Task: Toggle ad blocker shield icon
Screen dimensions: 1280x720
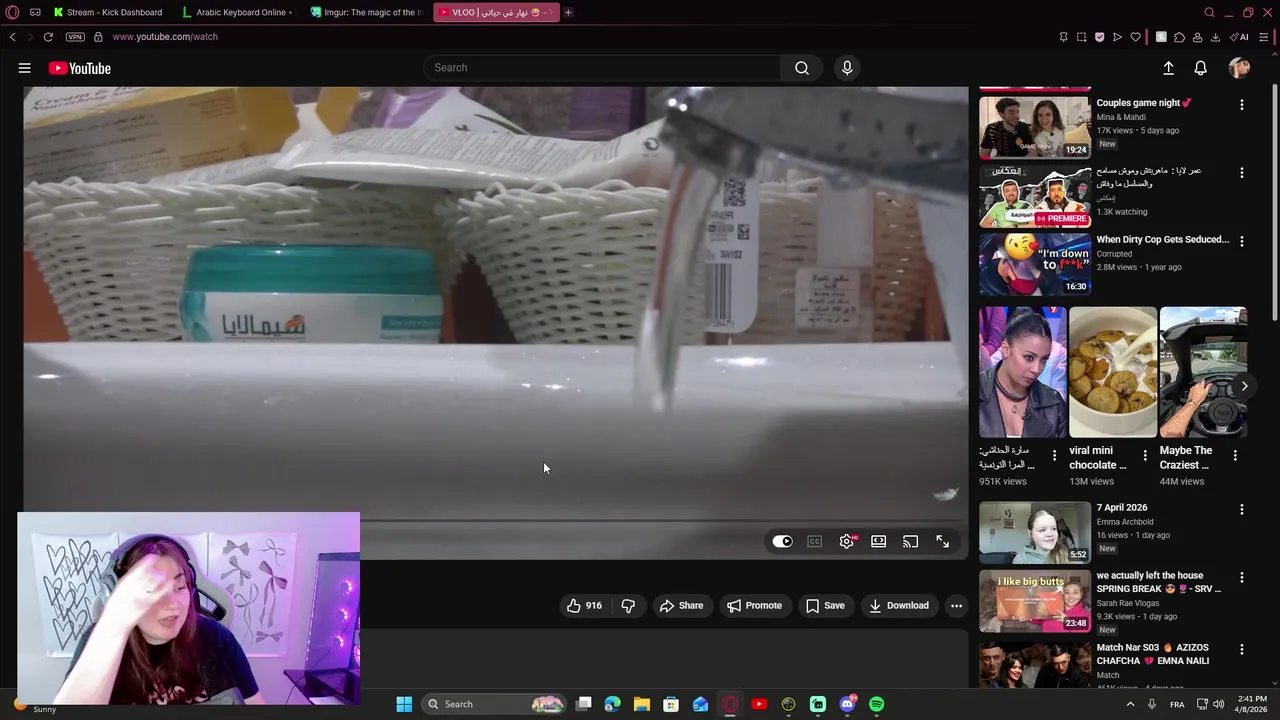Action: (x=1099, y=37)
